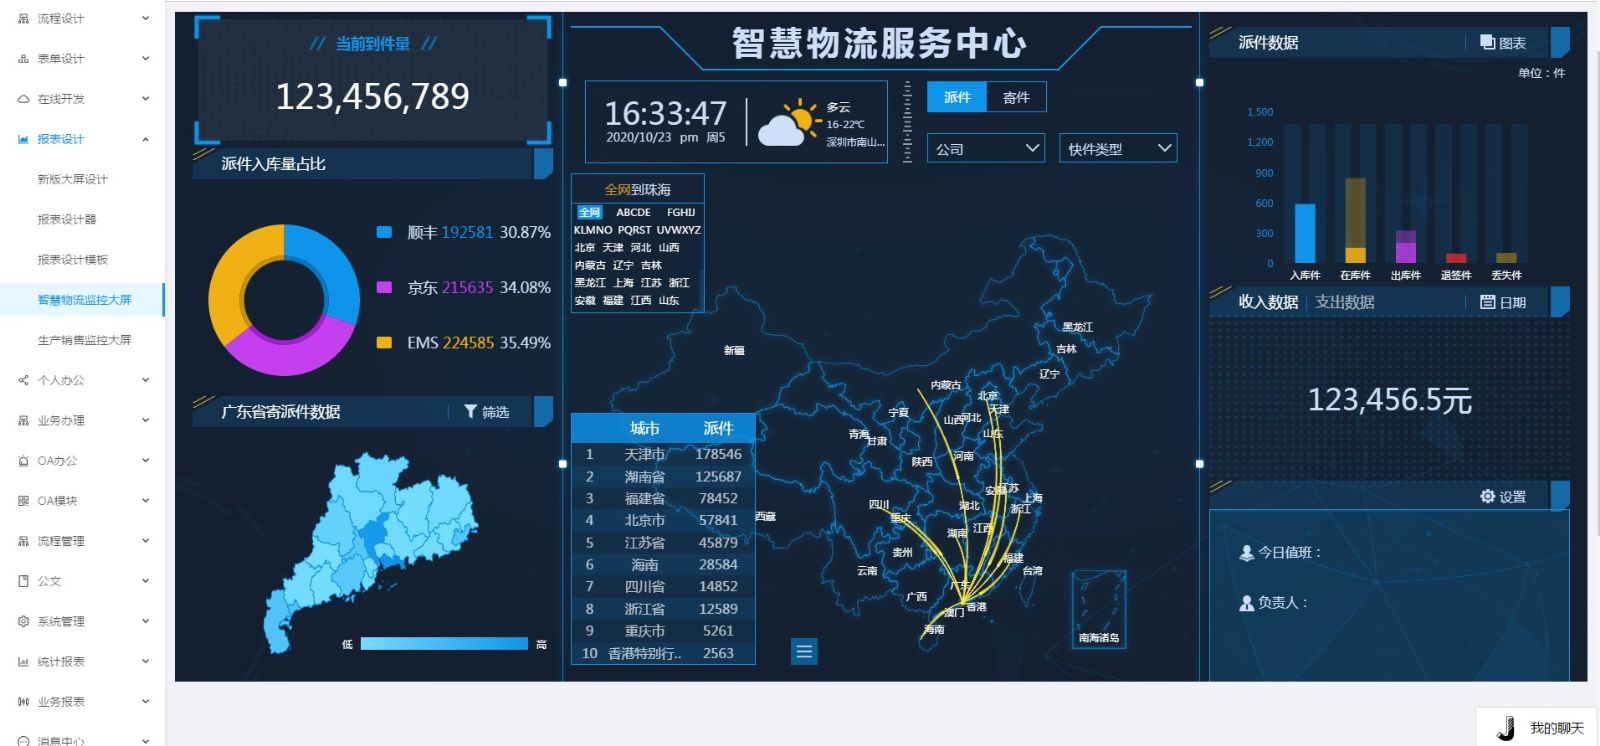Open the 日期 calendar icon

point(1487,302)
